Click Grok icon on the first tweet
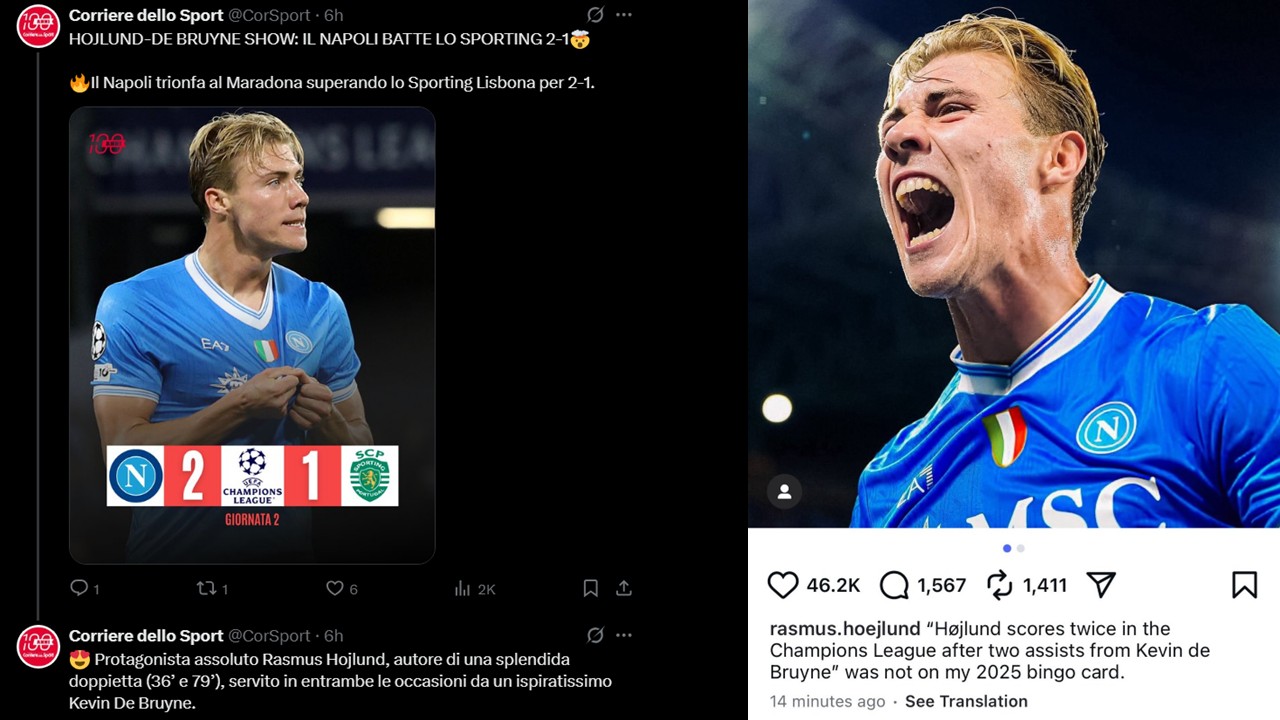Viewport: 1280px width, 720px height. pos(595,15)
